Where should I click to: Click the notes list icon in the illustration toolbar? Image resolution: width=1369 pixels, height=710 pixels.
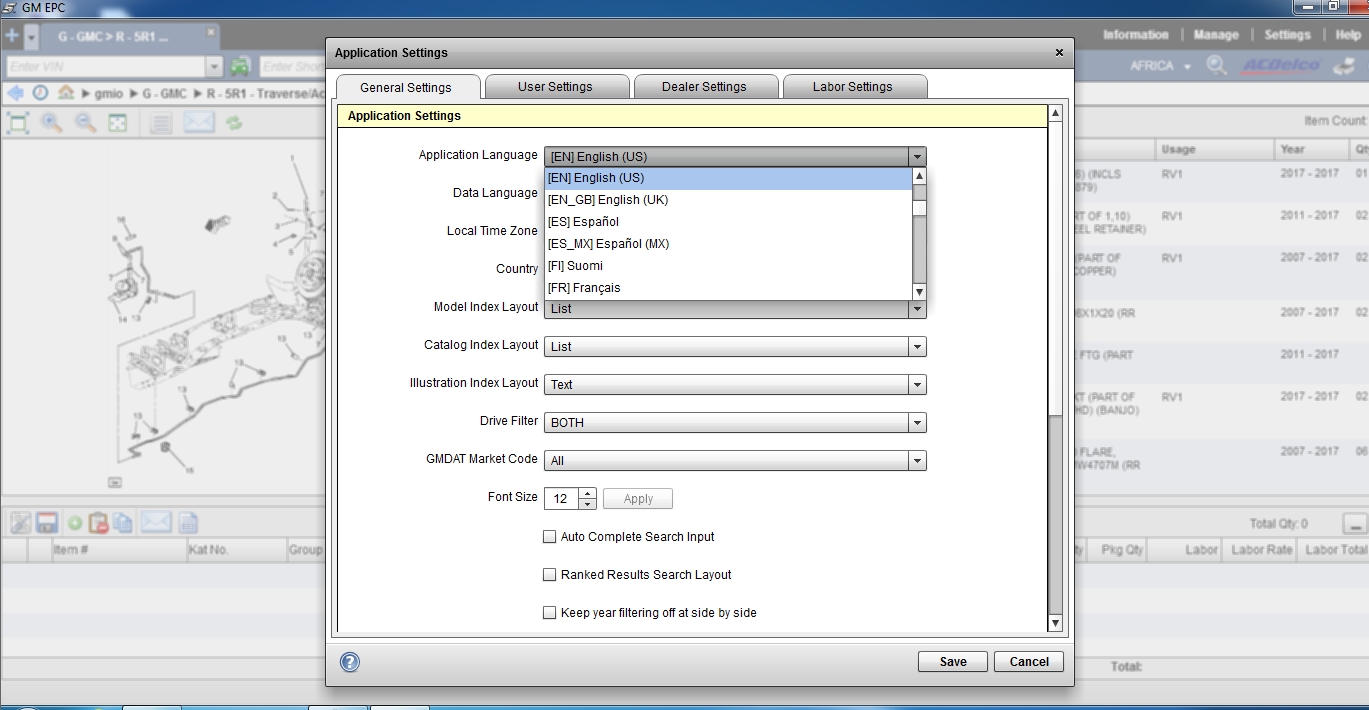coord(162,123)
